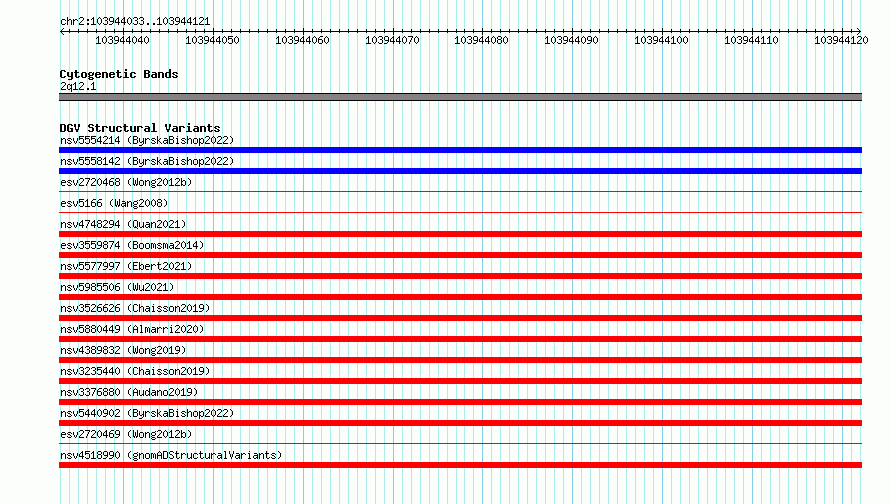Viewport: 890px width, 504px height.
Task: Click ruler position 103944080
Action: (482, 40)
